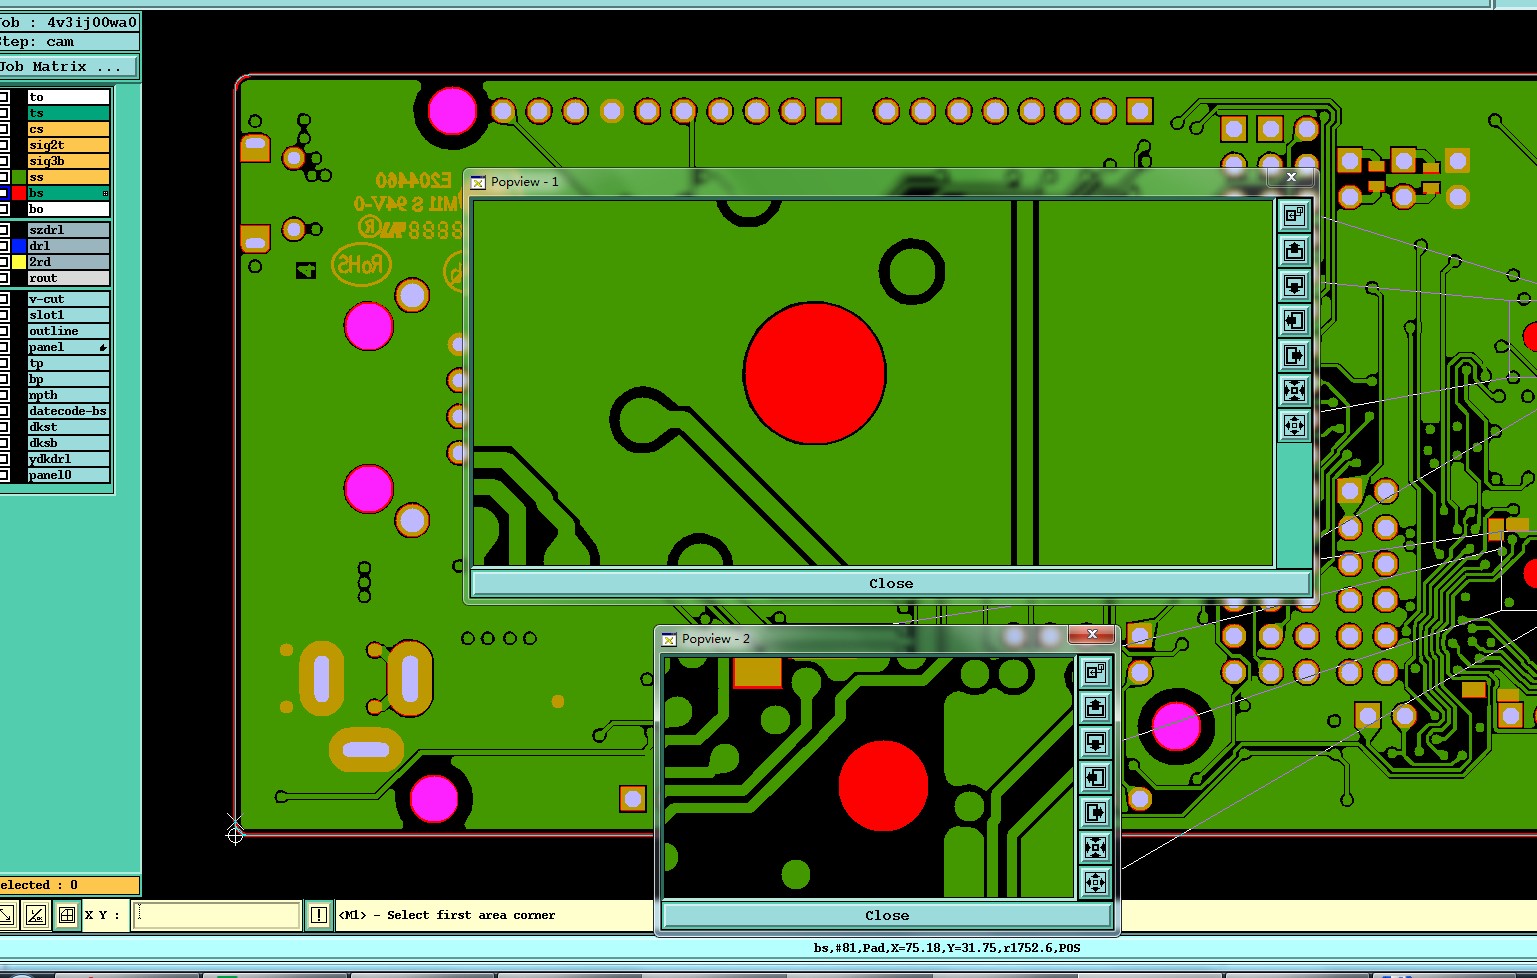Click the bs layer's small grid marker
This screenshot has width=1537, height=978.
coord(105,193)
